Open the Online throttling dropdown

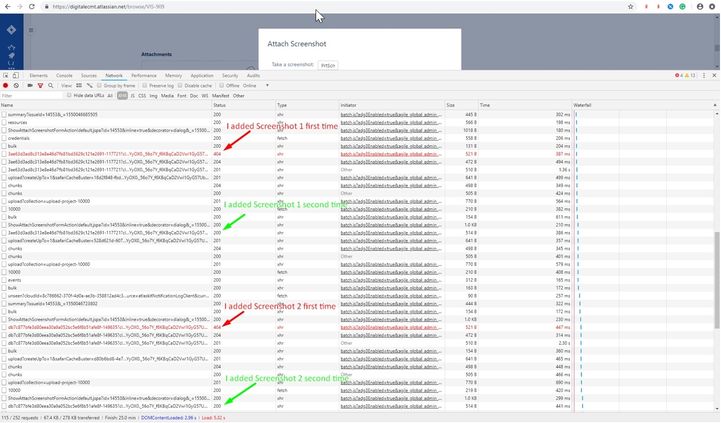(256, 86)
